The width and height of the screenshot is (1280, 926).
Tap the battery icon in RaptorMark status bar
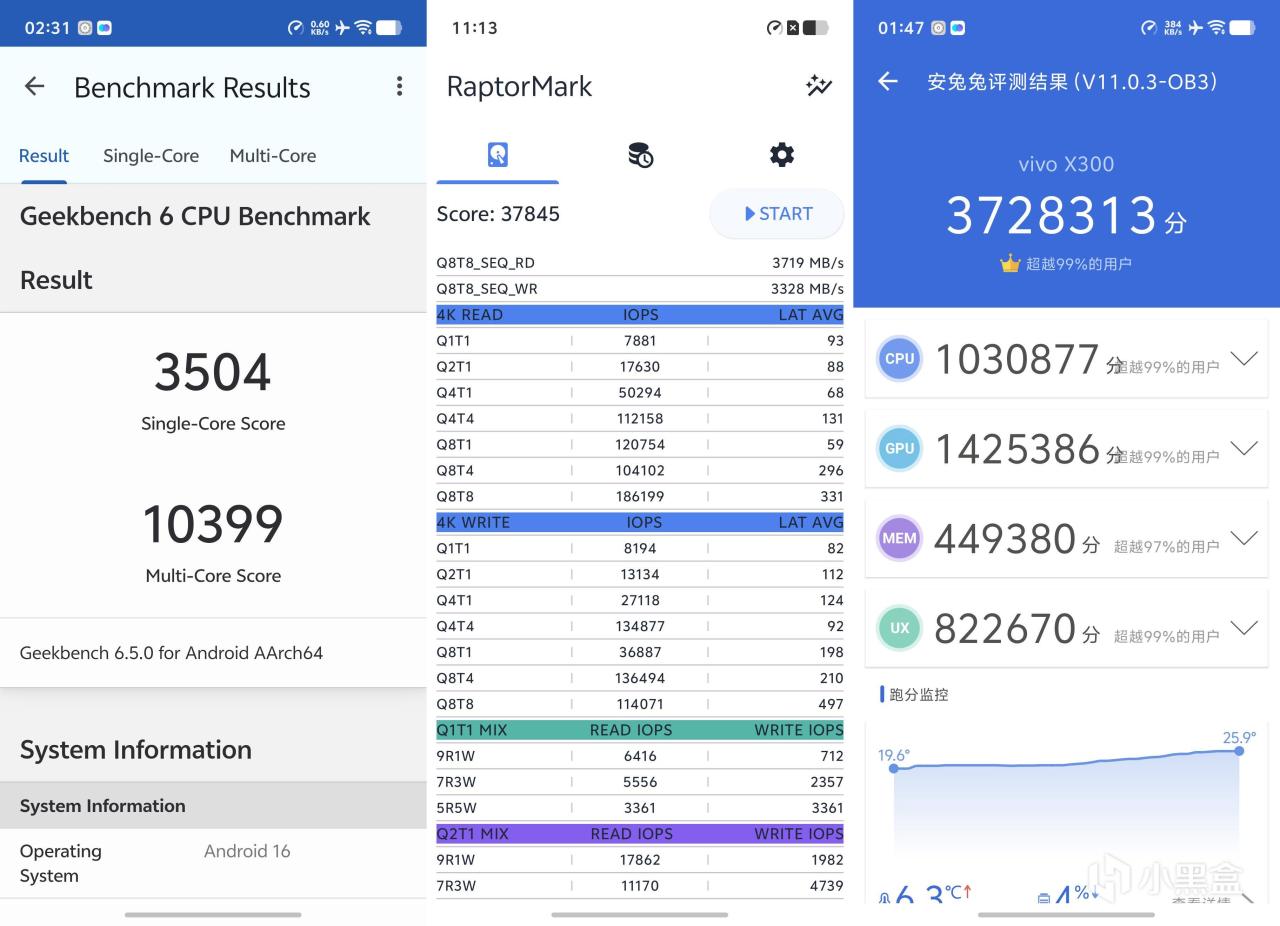pos(815,28)
